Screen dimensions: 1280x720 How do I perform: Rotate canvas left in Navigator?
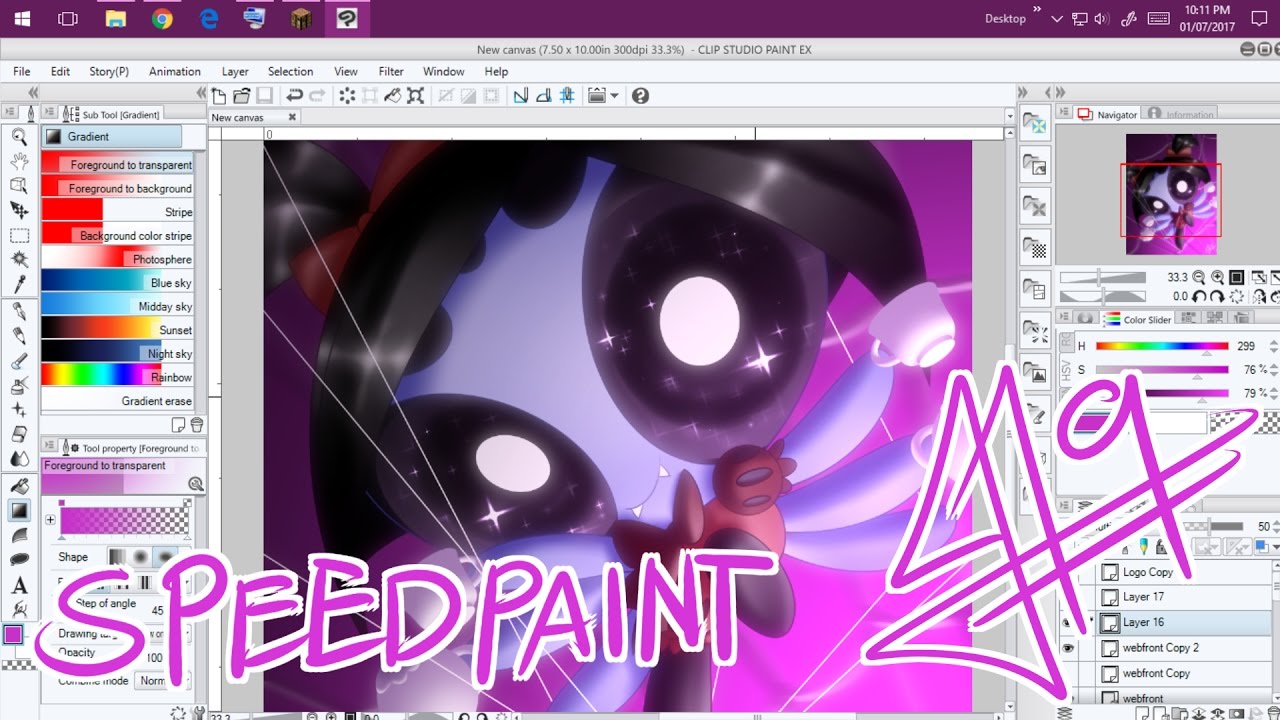(x=1200, y=296)
